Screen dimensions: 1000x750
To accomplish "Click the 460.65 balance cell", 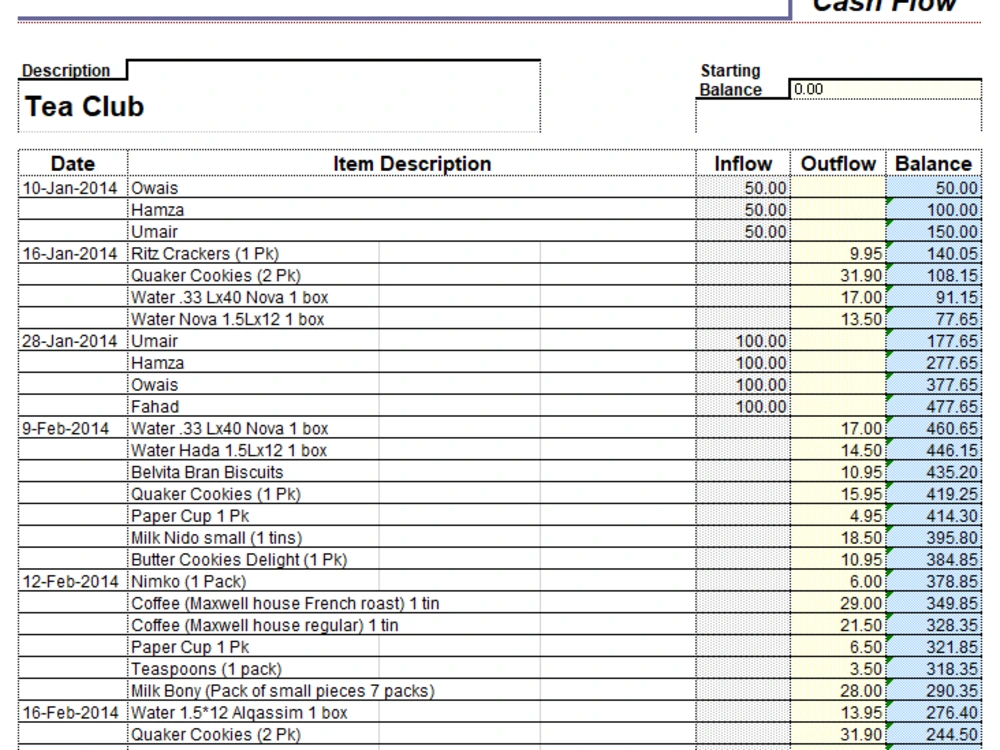I will 934,429.
